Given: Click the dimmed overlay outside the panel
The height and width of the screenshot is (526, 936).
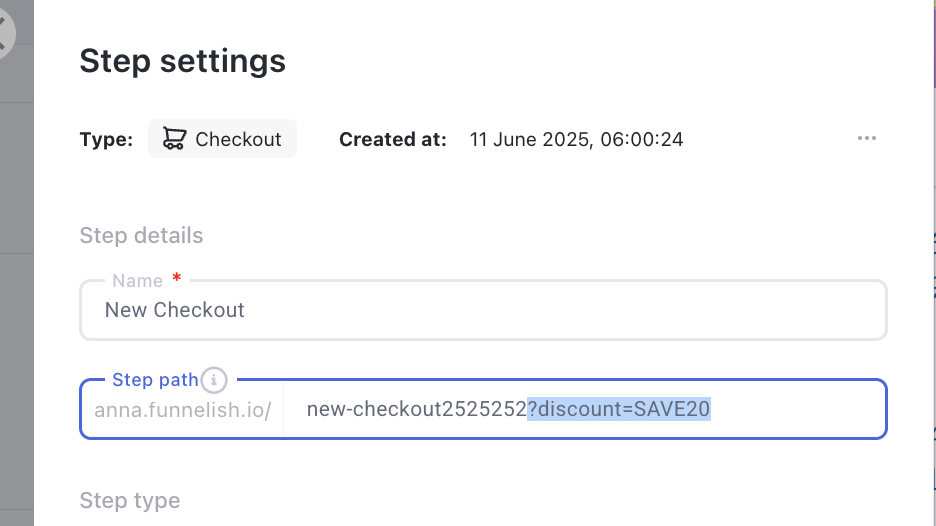Looking at the screenshot, I should pyautogui.click(x=15, y=300).
